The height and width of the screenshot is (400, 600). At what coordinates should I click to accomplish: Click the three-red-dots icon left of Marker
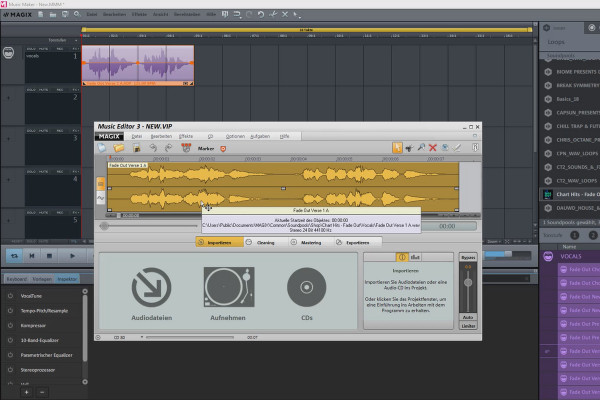(186, 148)
